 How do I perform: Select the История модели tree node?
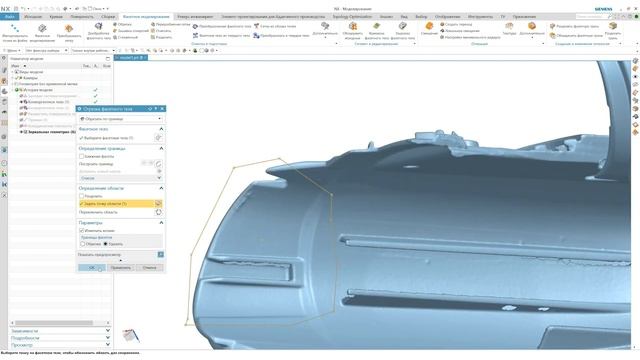(x=38, y=90)
